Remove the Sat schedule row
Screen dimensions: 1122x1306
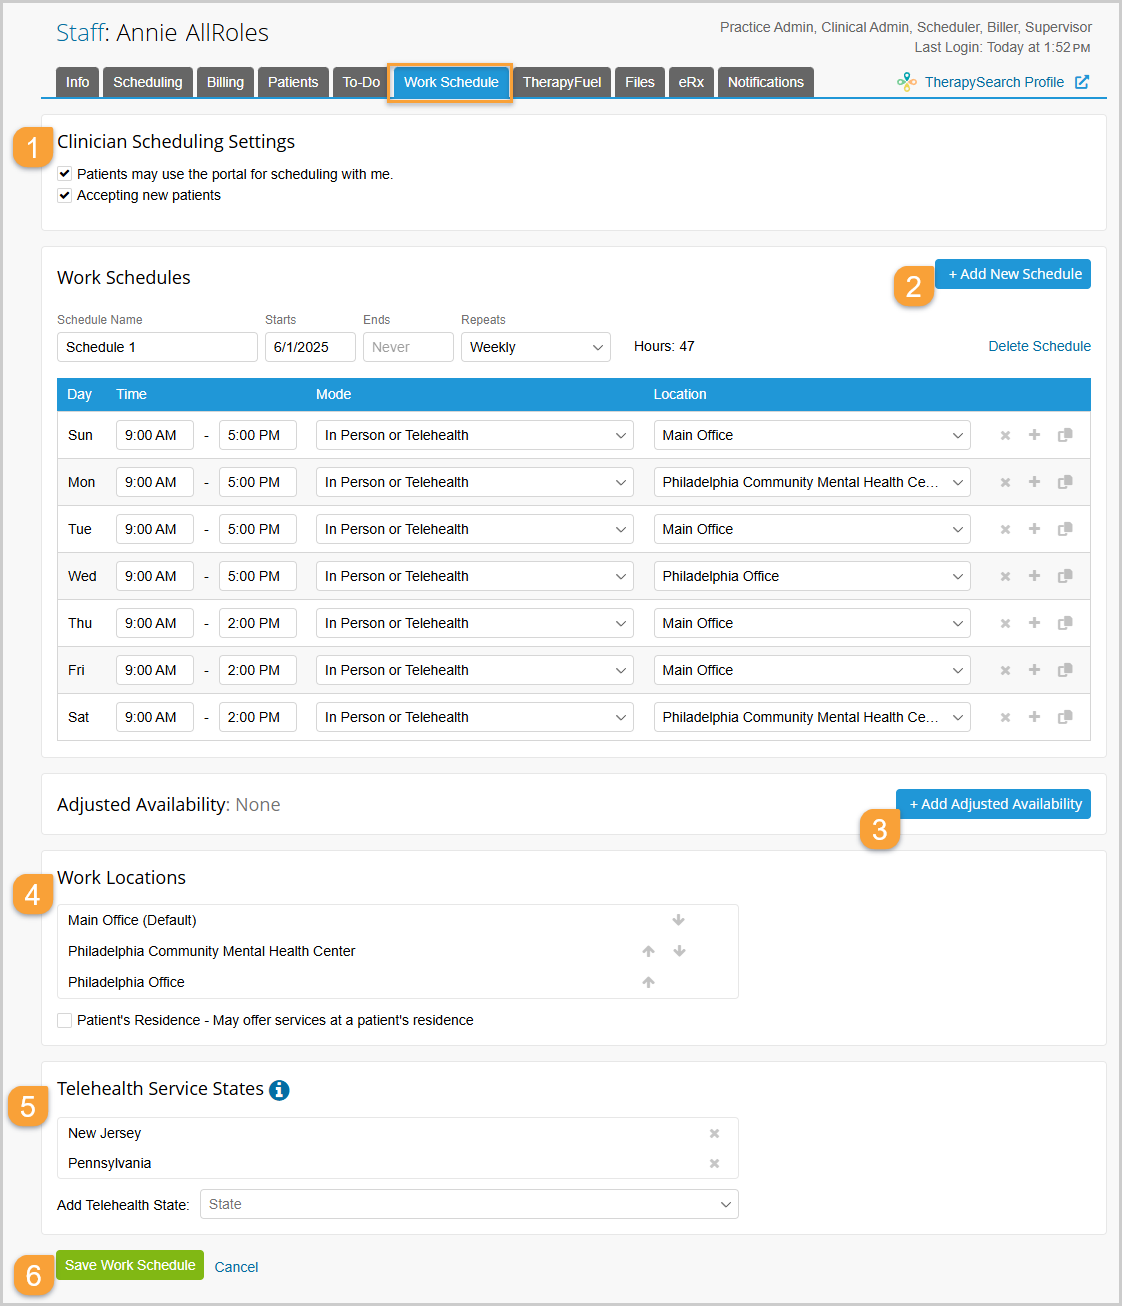[1005, 717]
